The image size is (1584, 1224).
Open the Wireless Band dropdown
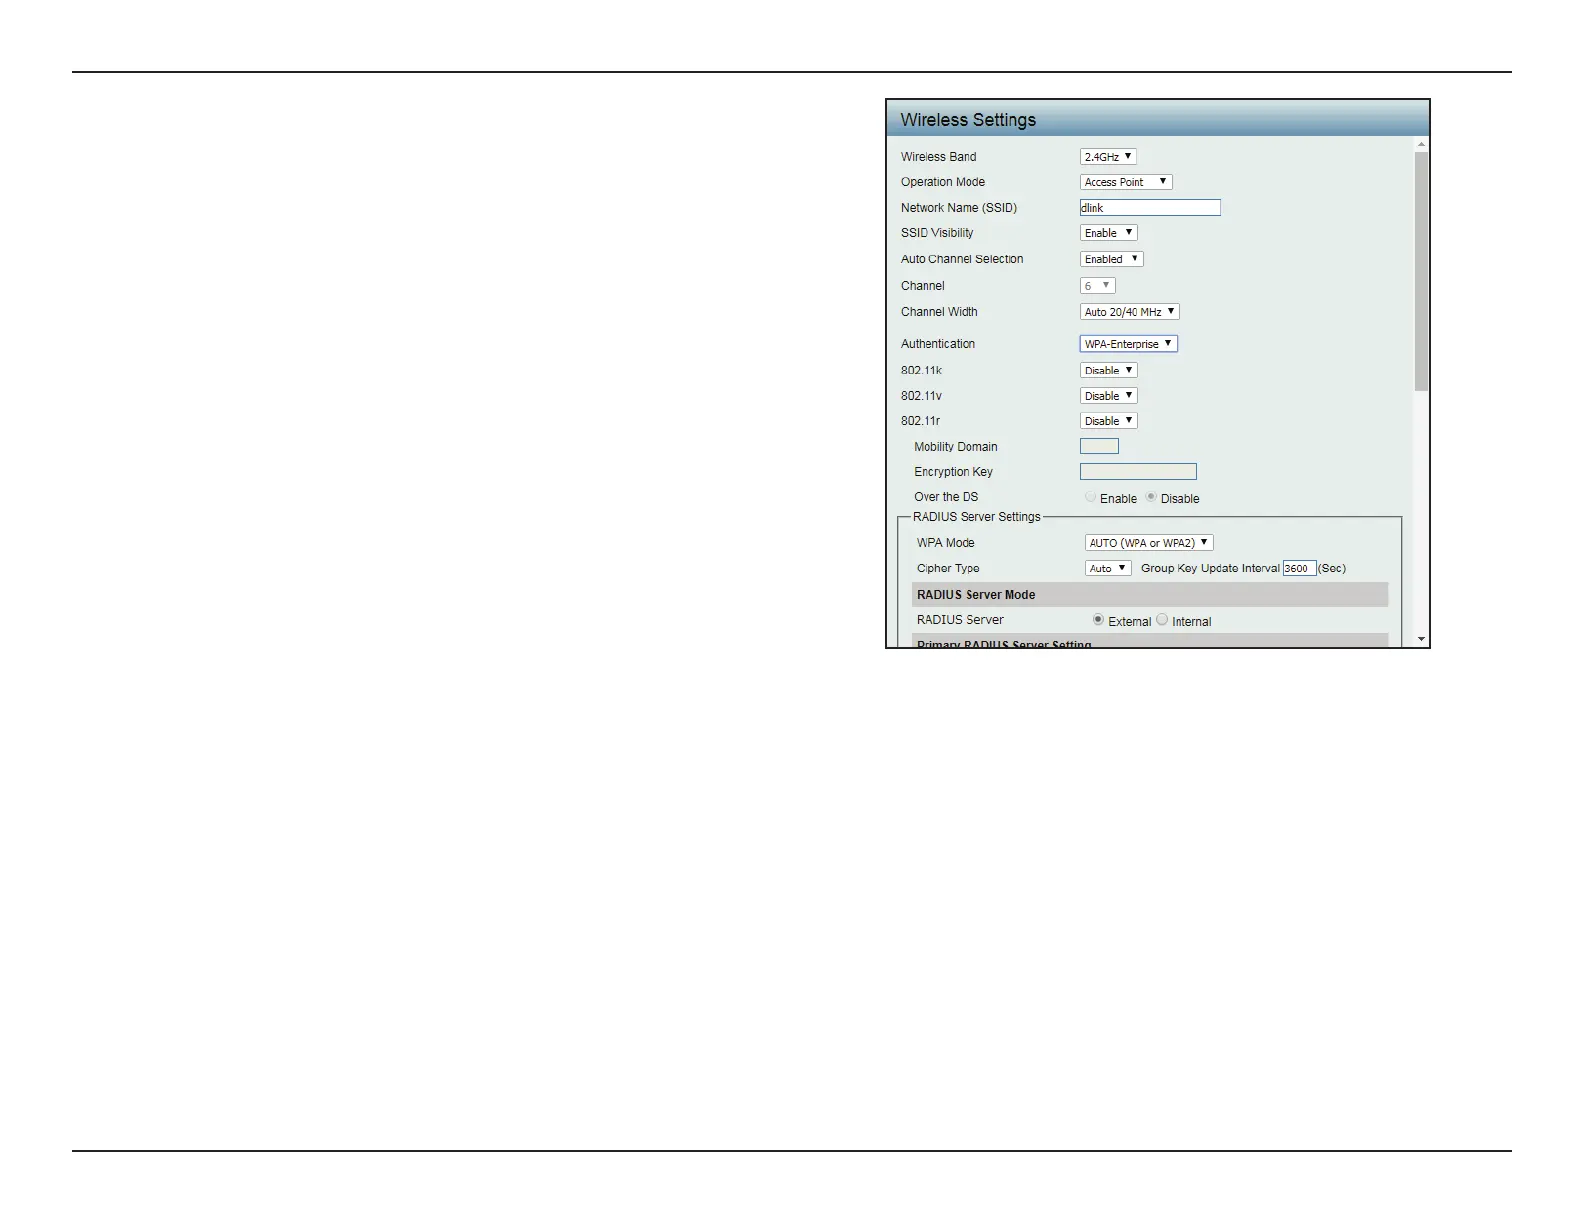pos(1108,157)
